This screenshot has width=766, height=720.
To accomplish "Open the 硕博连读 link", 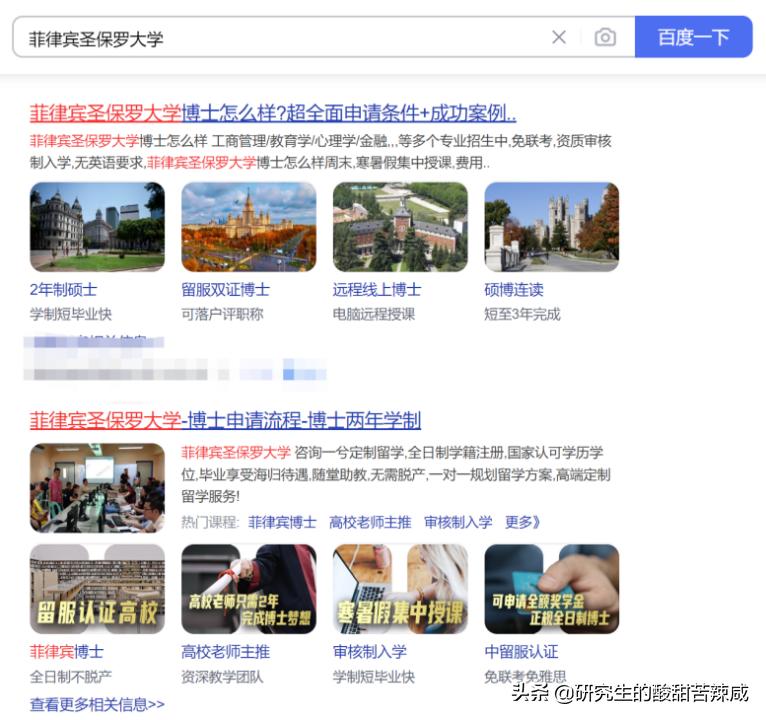I will pyautogui.click(x=514, y=289).
